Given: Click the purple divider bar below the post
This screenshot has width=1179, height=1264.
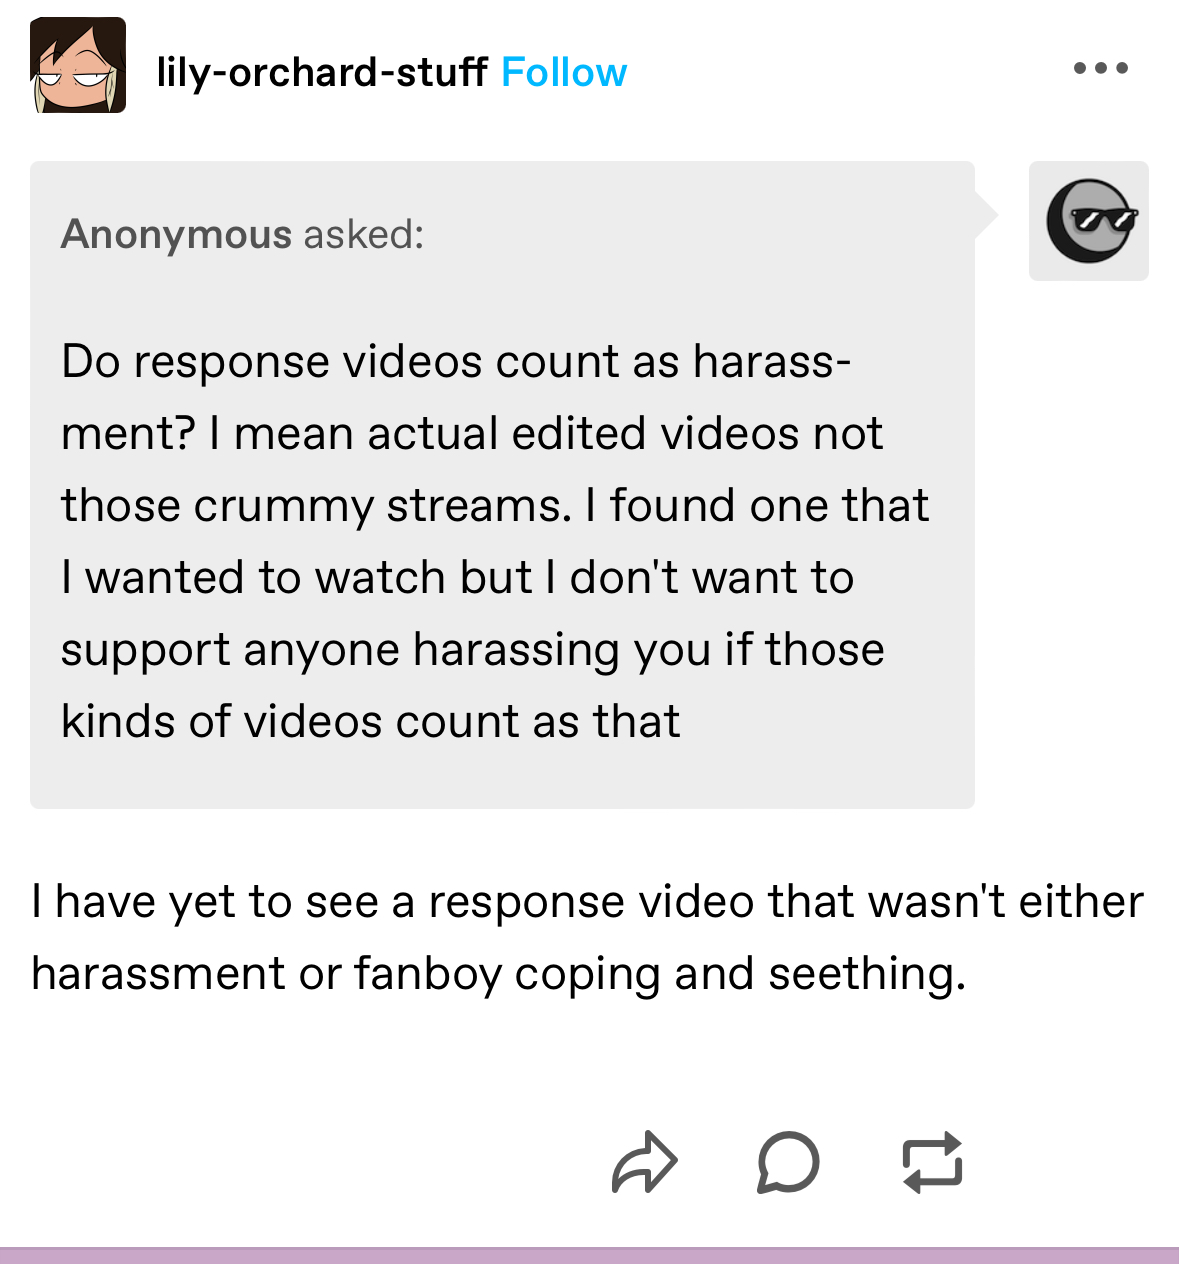Looking at the screenshot, I should tap(589, 1256).
